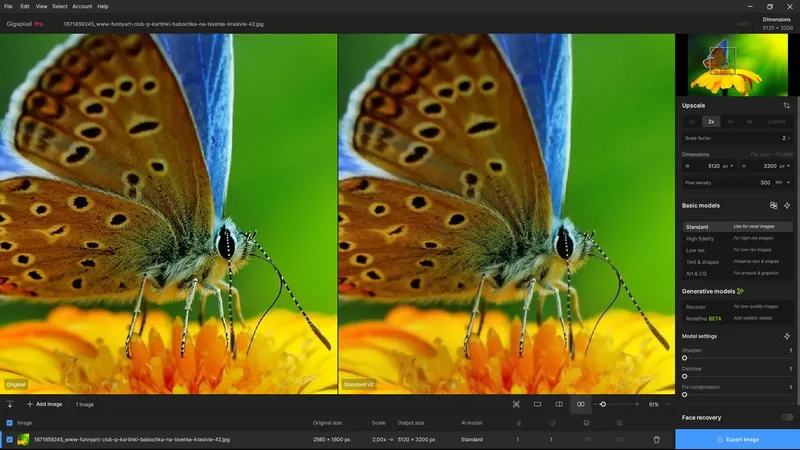Switch to split slider view mode
Image resolution: width=800 pixels, height=450 pixels.
click(559, 405)
